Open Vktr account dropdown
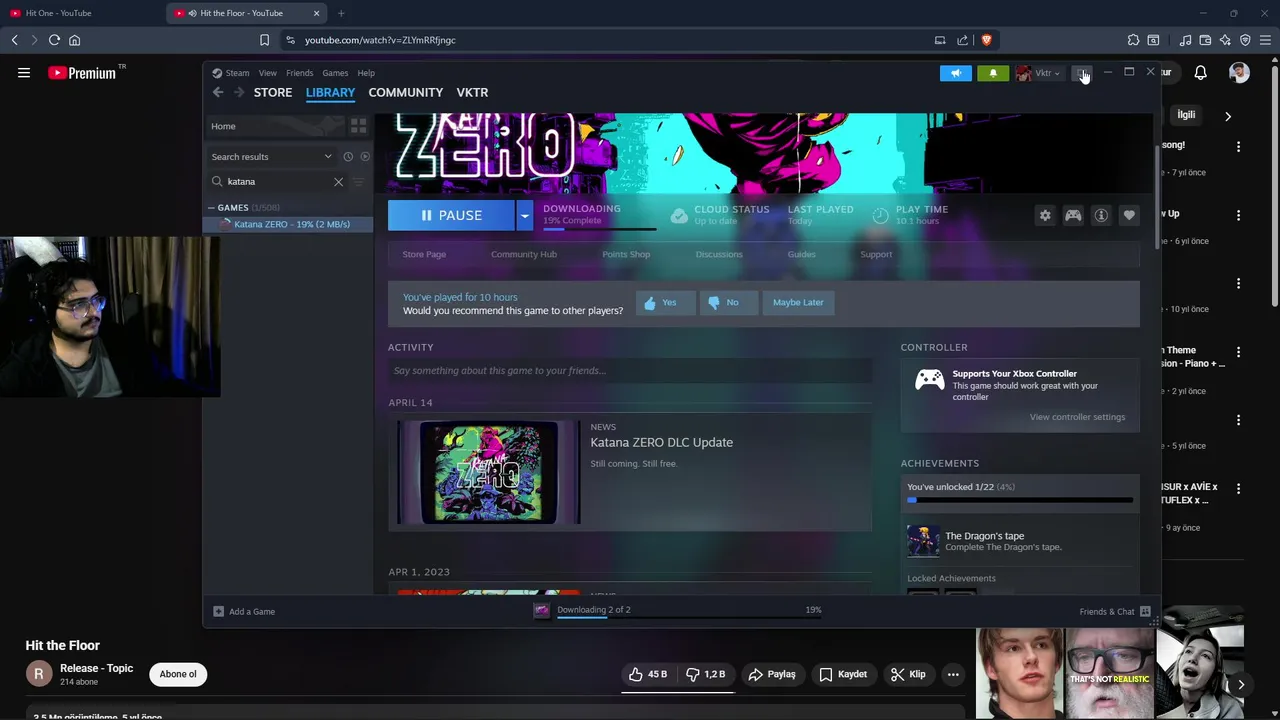 [1038, 73]
